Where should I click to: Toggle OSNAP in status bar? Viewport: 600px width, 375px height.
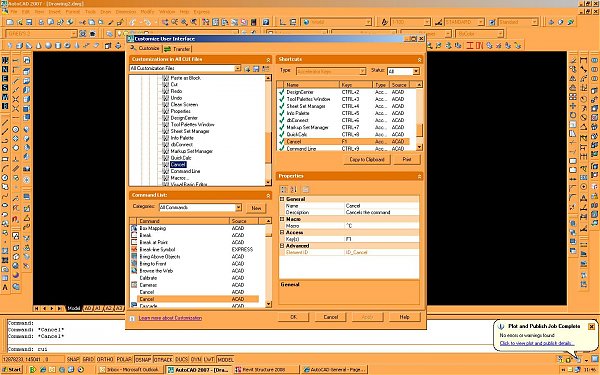tap(143, 359)
